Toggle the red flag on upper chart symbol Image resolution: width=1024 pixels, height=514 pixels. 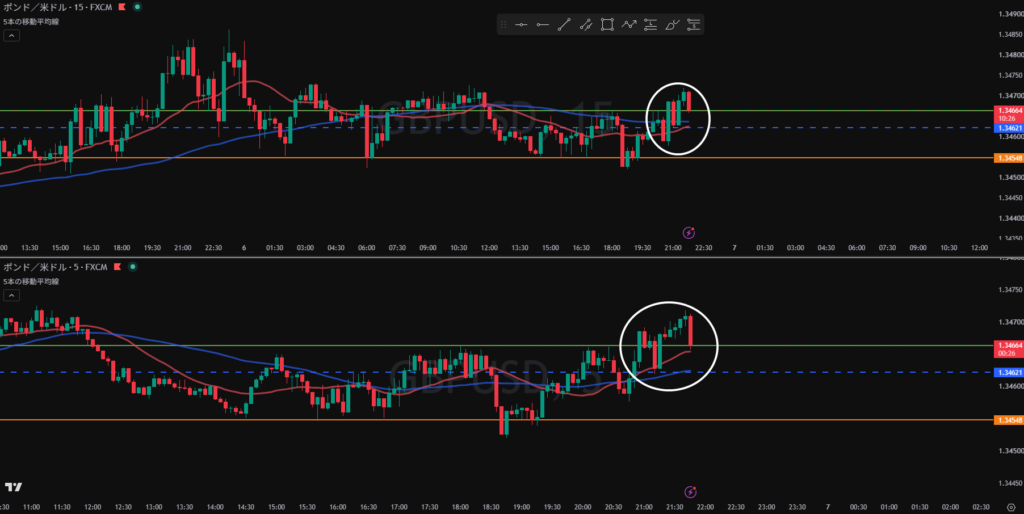[121, 7]
